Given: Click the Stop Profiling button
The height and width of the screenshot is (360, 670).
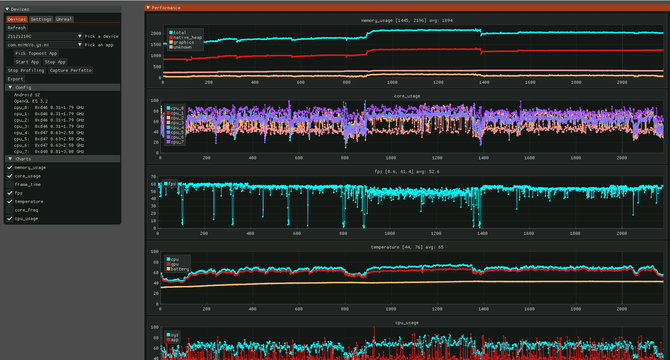Looking at the screenshot, I should tap(26, 70).
